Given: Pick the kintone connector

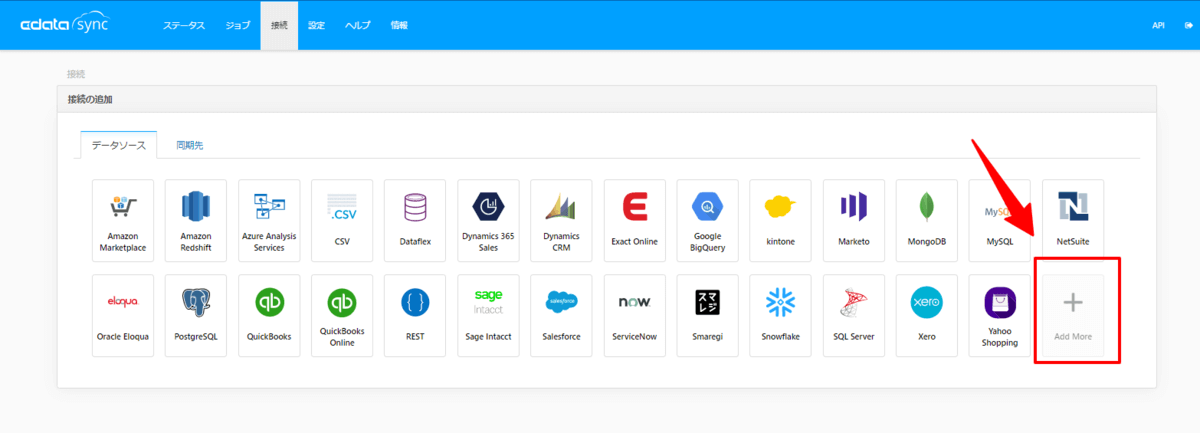Looking at the screenshot, I should (x=781, y=220).
